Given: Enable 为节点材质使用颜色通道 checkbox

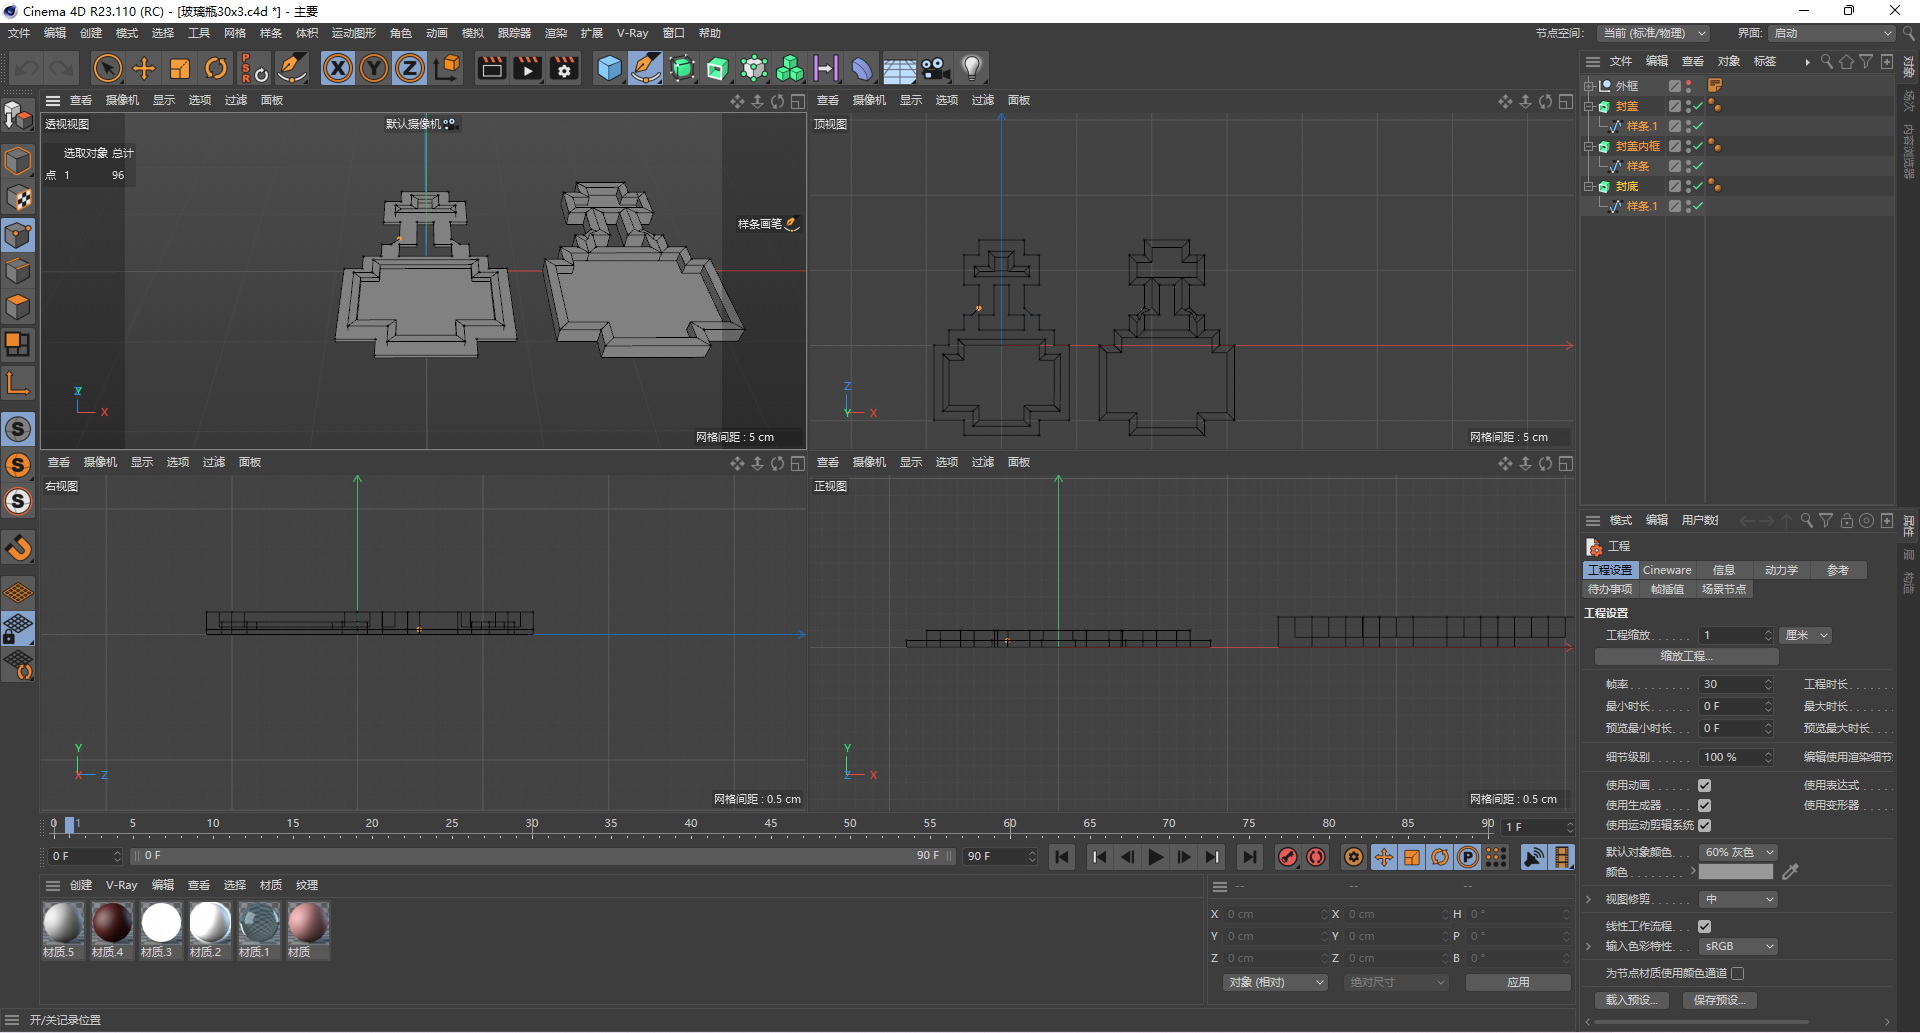Looking at the screenshot, I should 1738,973.
